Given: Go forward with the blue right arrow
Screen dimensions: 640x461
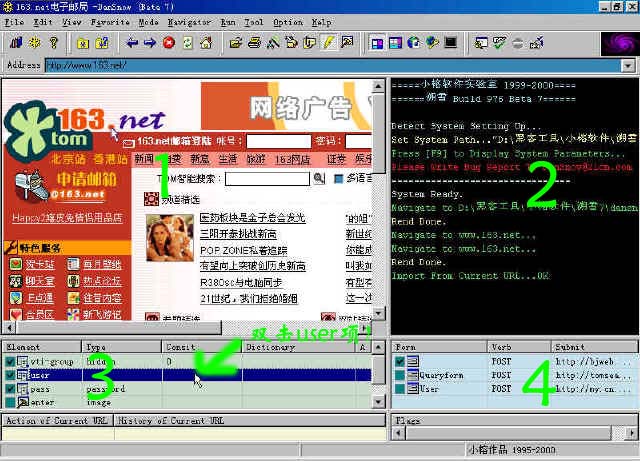Looking at the screenshot, I should pos(150,42).
